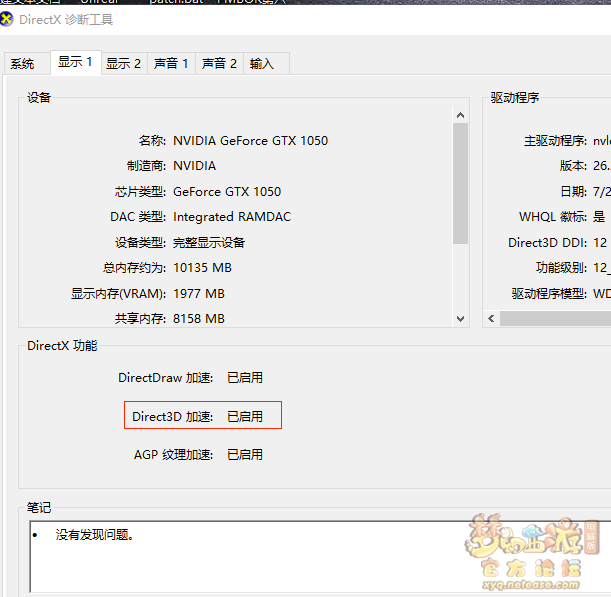611x597 pixels.
Task: Click the 版本 label in driver panel
Action: [x=573, y=166]
